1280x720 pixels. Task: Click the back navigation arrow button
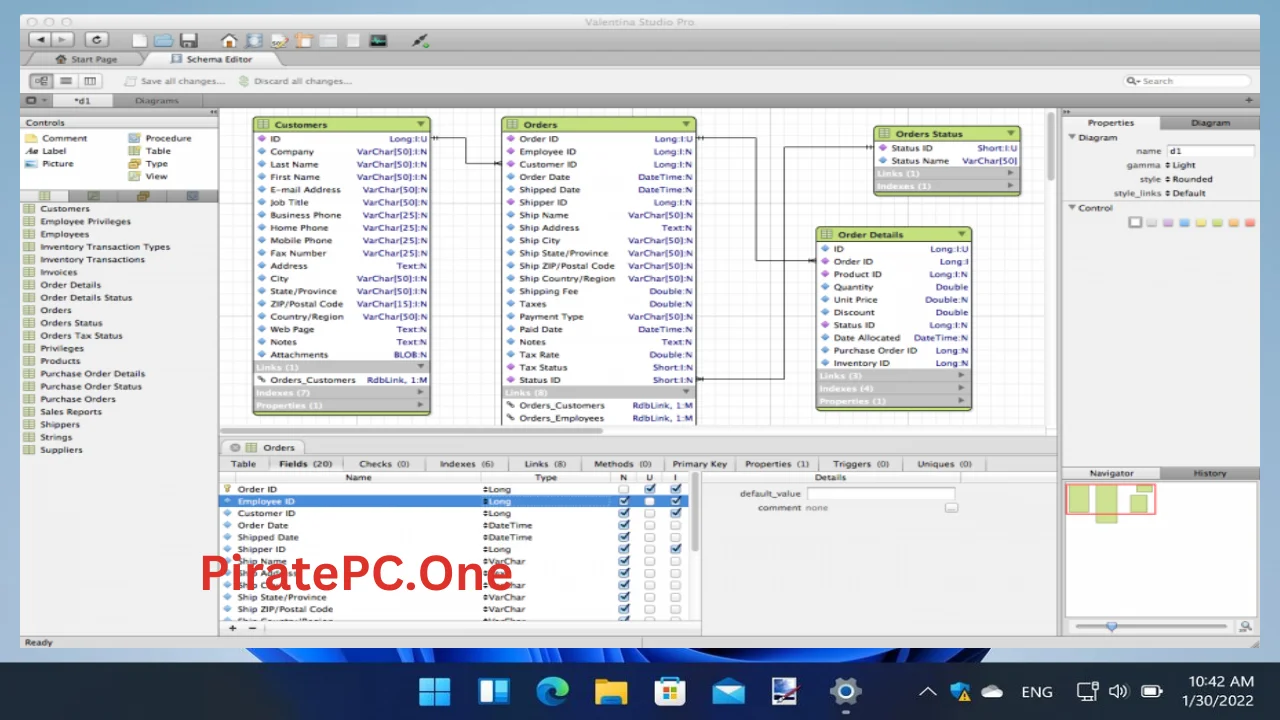point(39,40)
